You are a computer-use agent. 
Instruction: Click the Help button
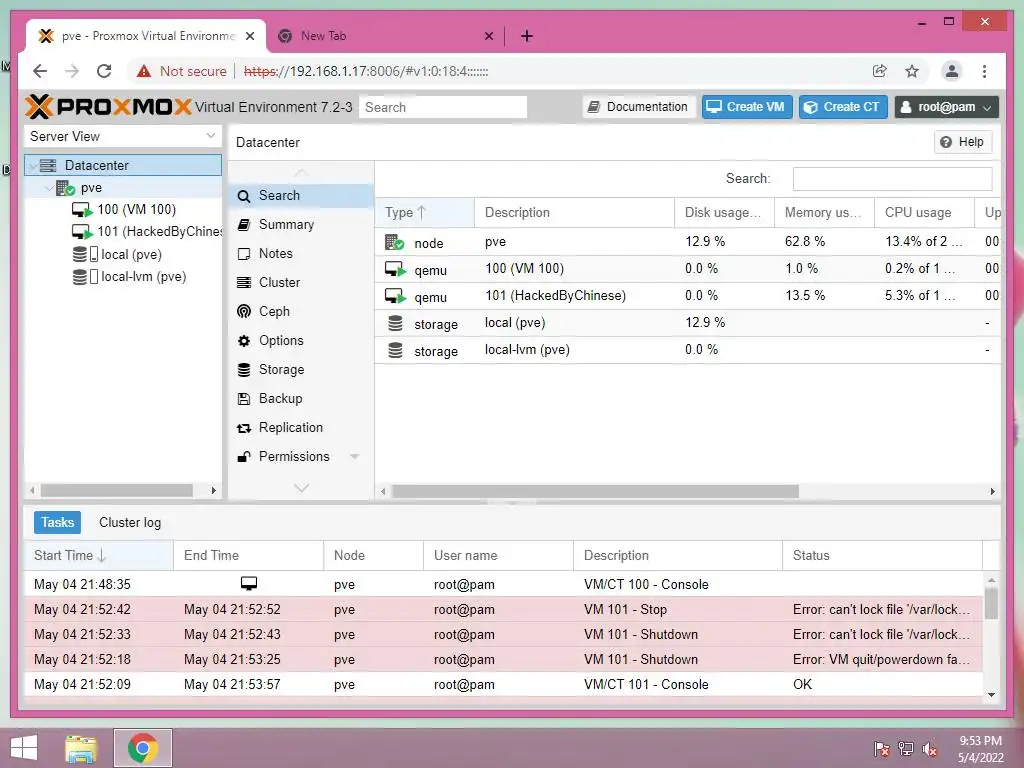[x=963, y=142]
